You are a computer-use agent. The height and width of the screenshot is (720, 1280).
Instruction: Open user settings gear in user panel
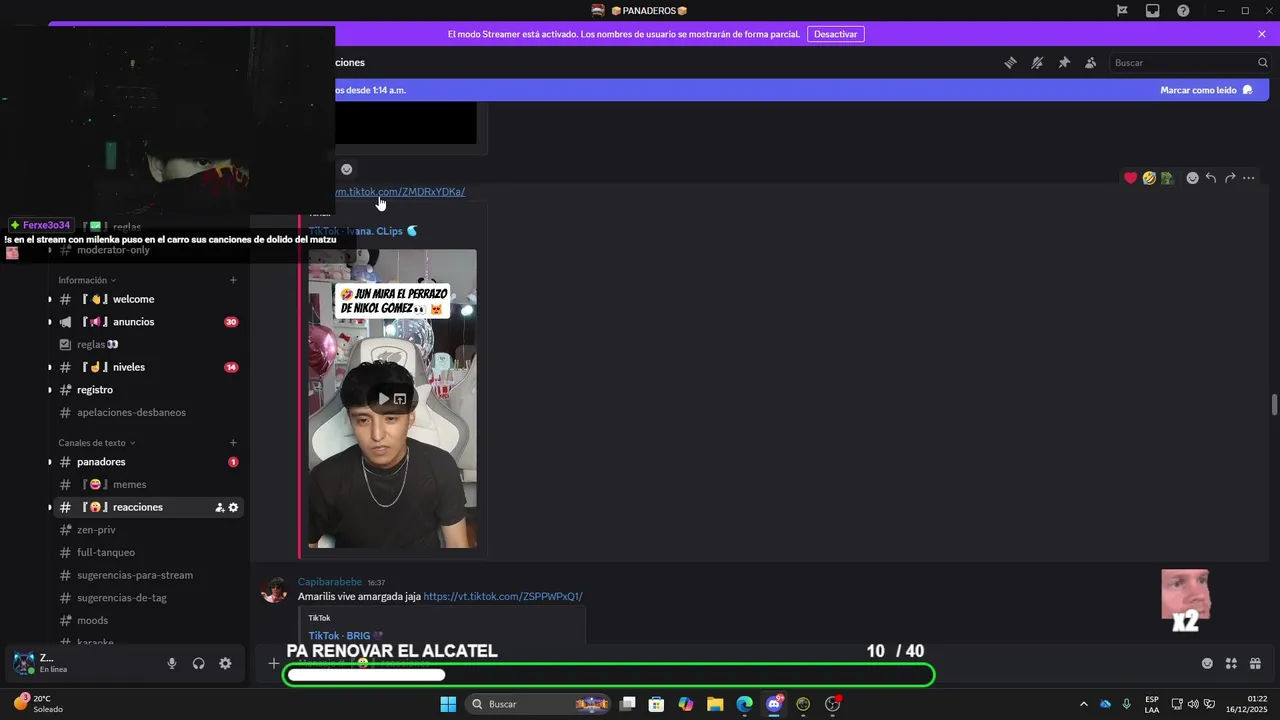point(225,663)
